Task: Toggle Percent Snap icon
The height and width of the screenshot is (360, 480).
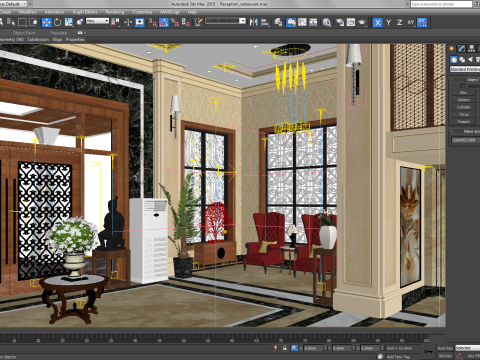Action: [x=175, y=22]
